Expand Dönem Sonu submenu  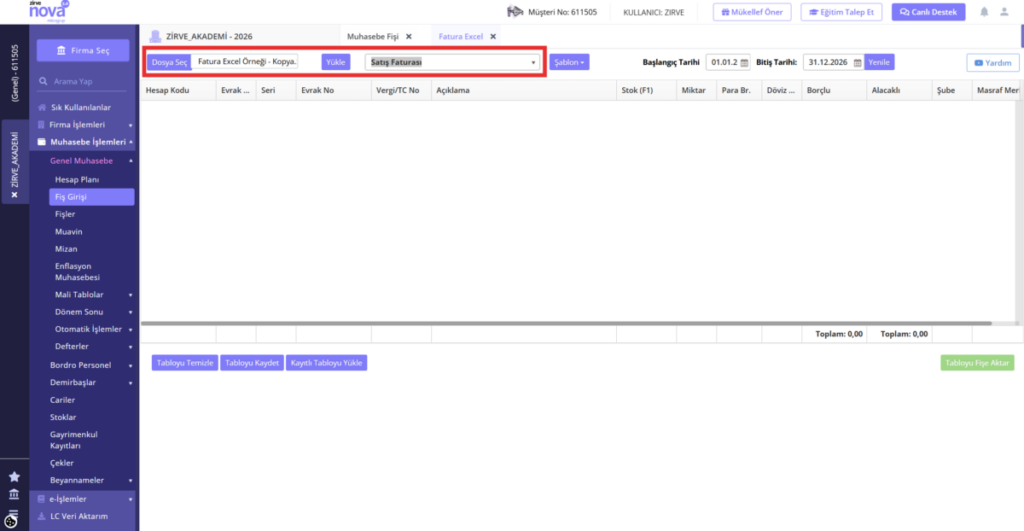[x=131, y=313]
